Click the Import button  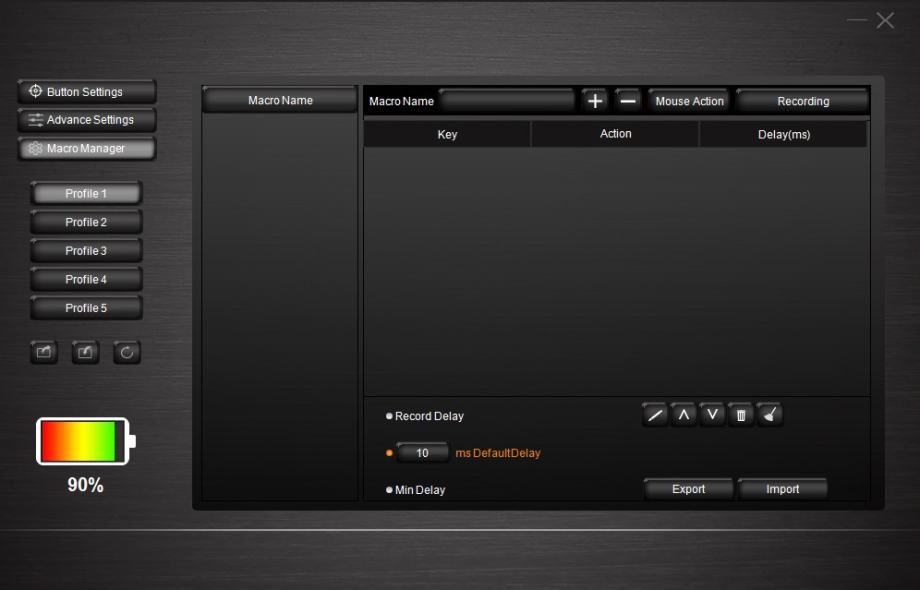[783, 489]
